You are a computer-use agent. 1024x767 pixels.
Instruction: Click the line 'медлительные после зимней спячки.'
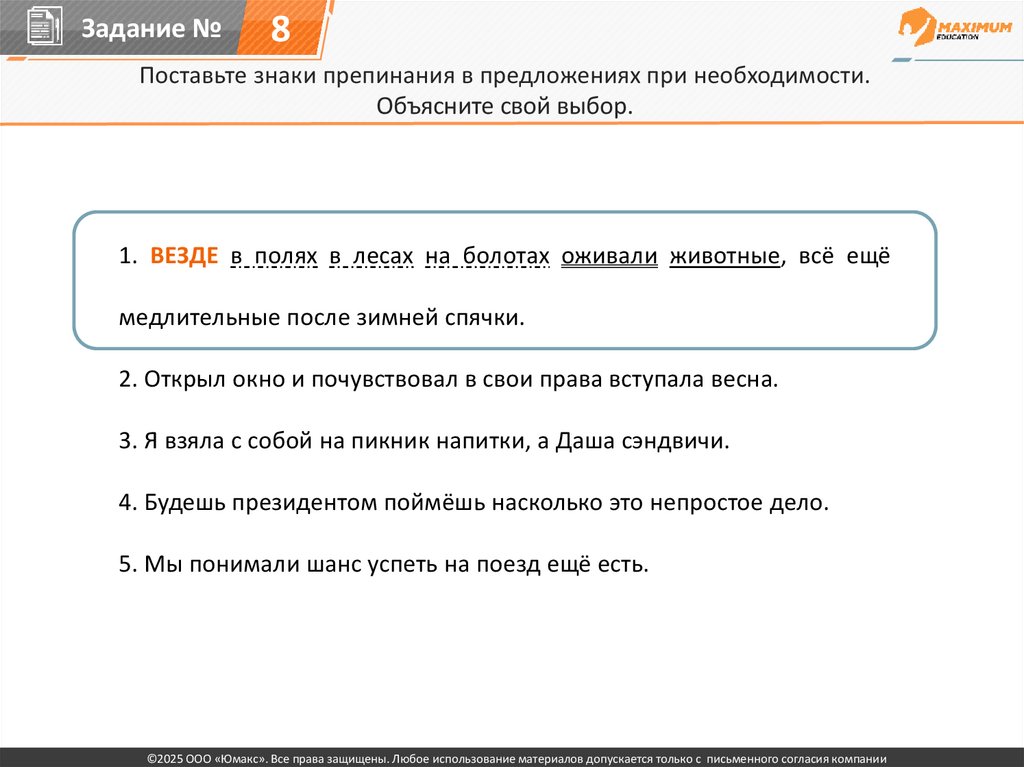pos(321,318)
